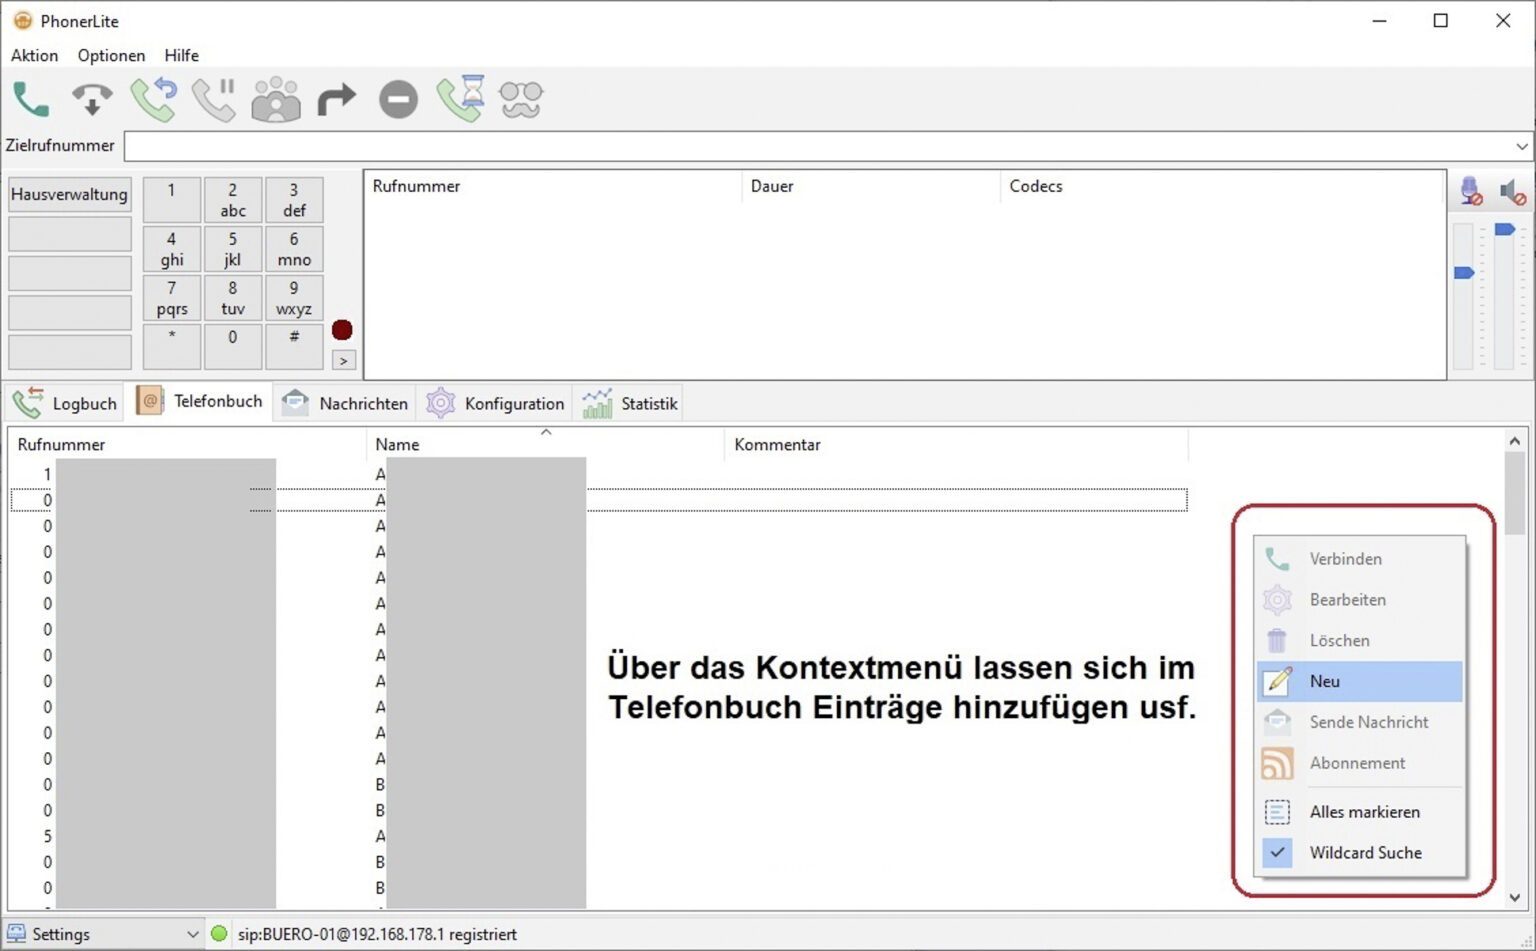The height and width of the screenshot is (951, 1536).
Task: Click the redial icon with blue arrow
Action: click(152, 99)
